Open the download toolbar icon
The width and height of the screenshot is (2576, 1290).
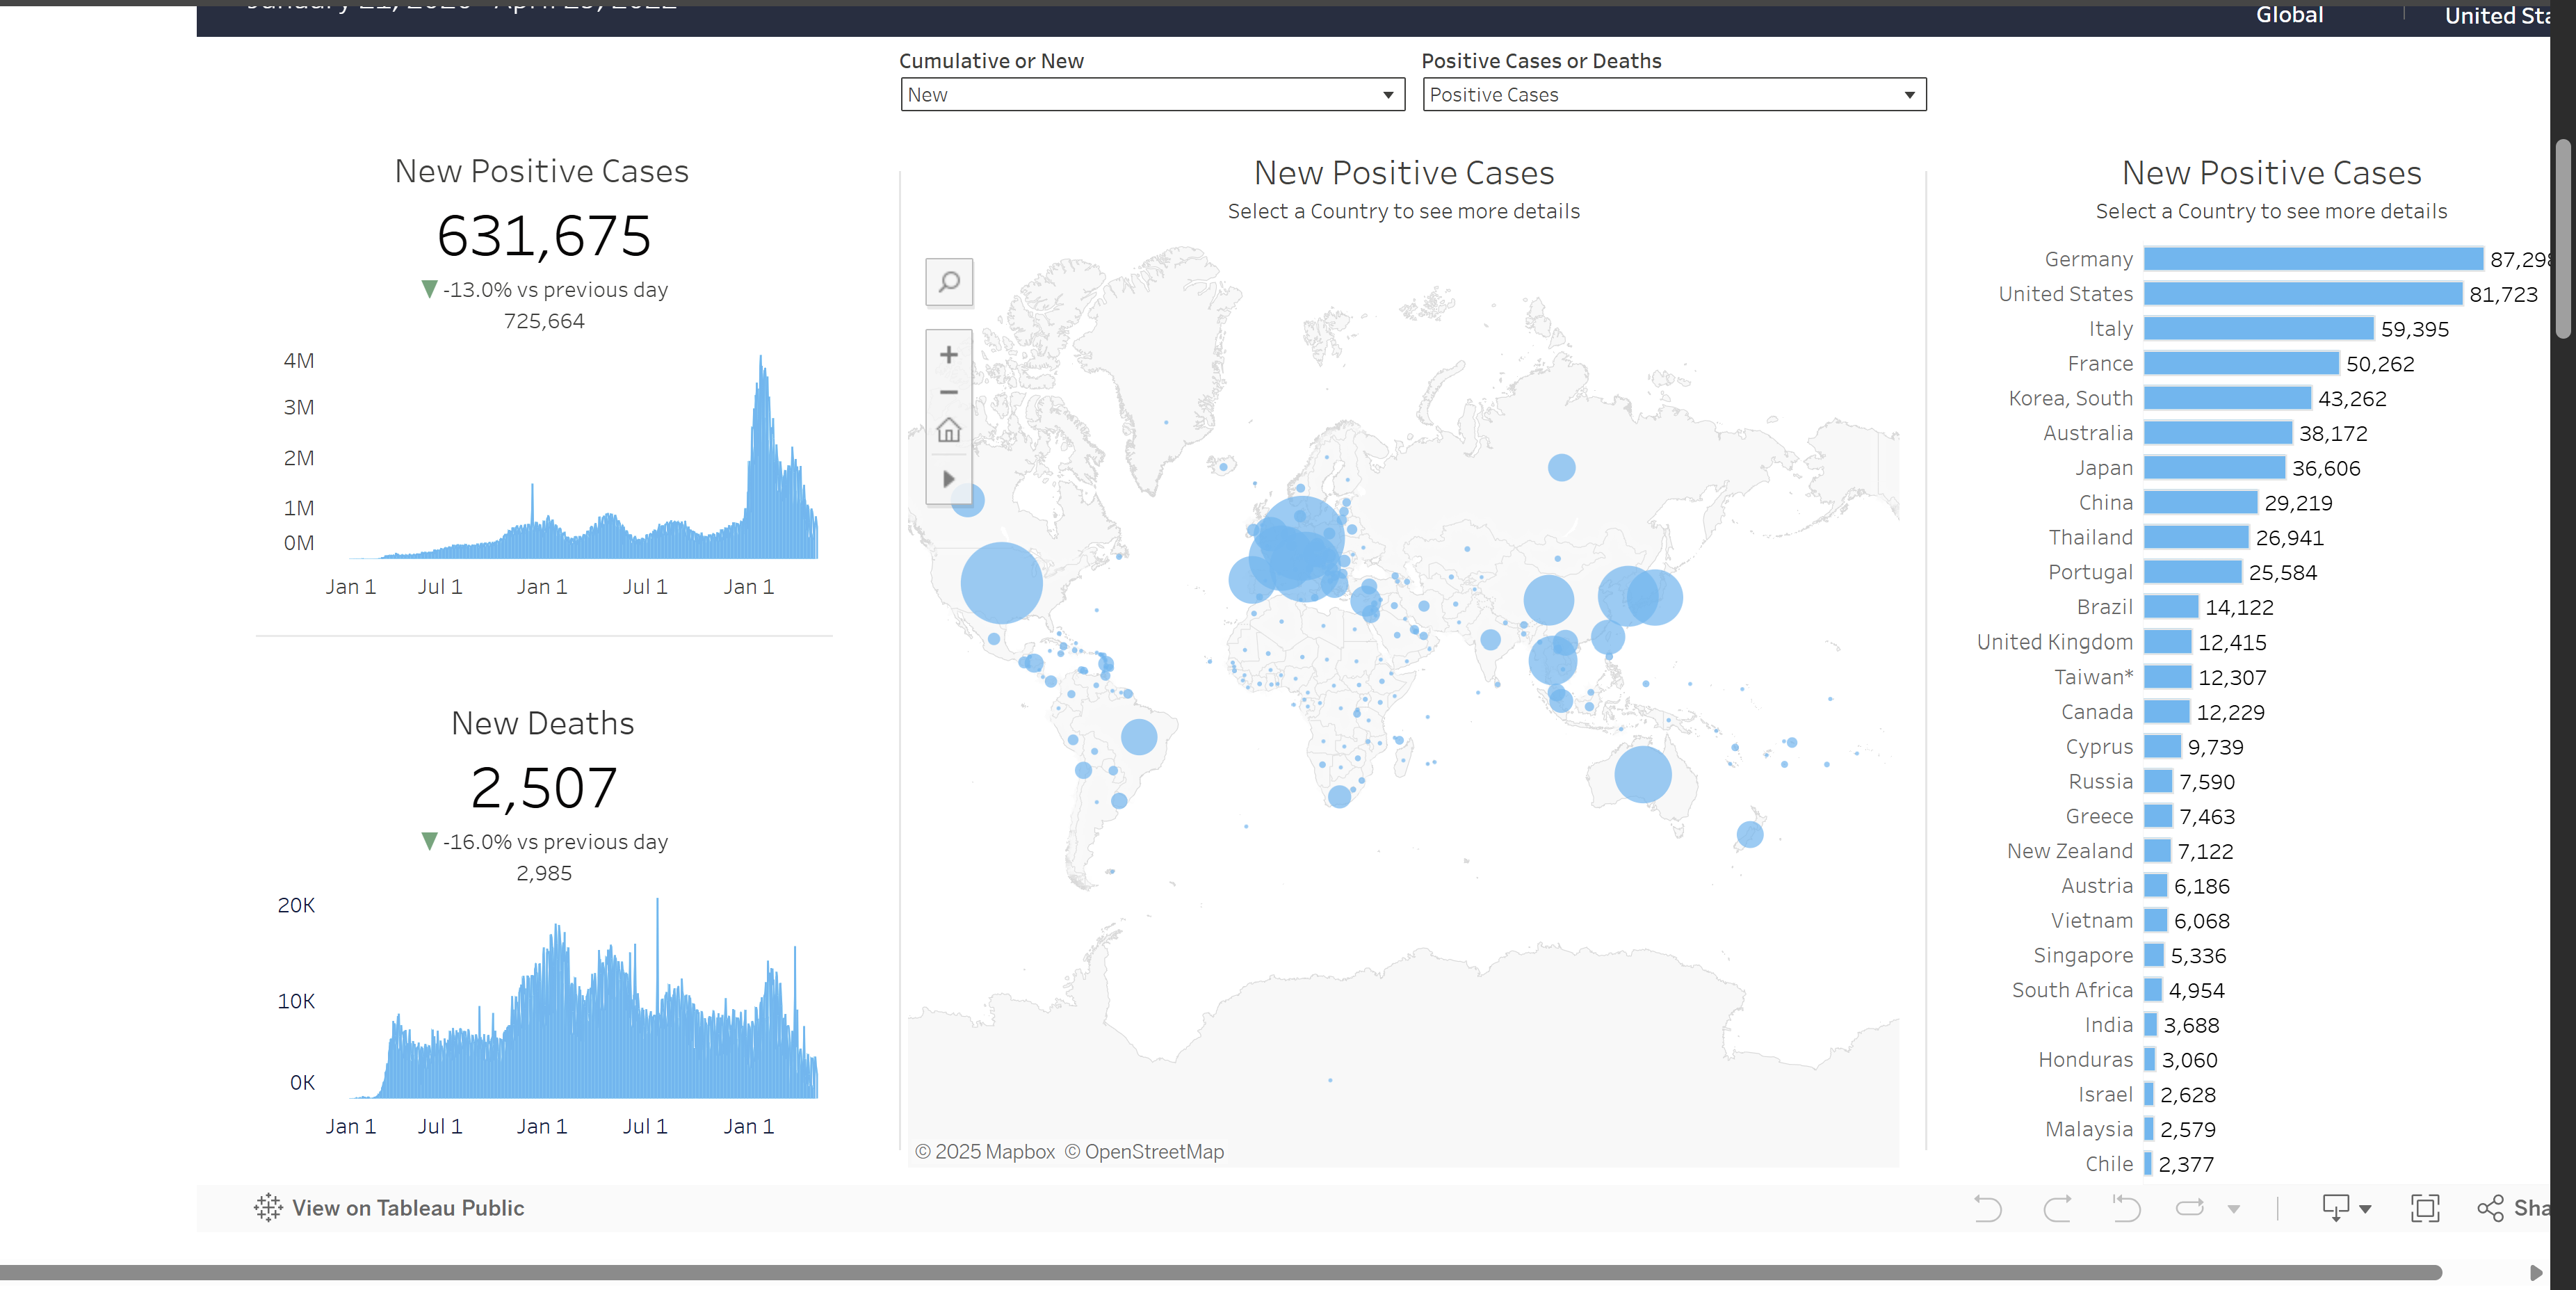click(2336, 1208)
